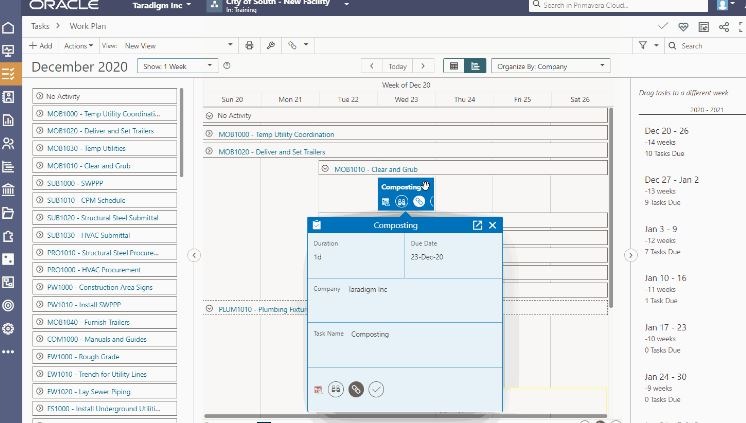Click handoff icon on the Composting task card
The height and width of the screenshot is (423, 746).
(402, 202)
